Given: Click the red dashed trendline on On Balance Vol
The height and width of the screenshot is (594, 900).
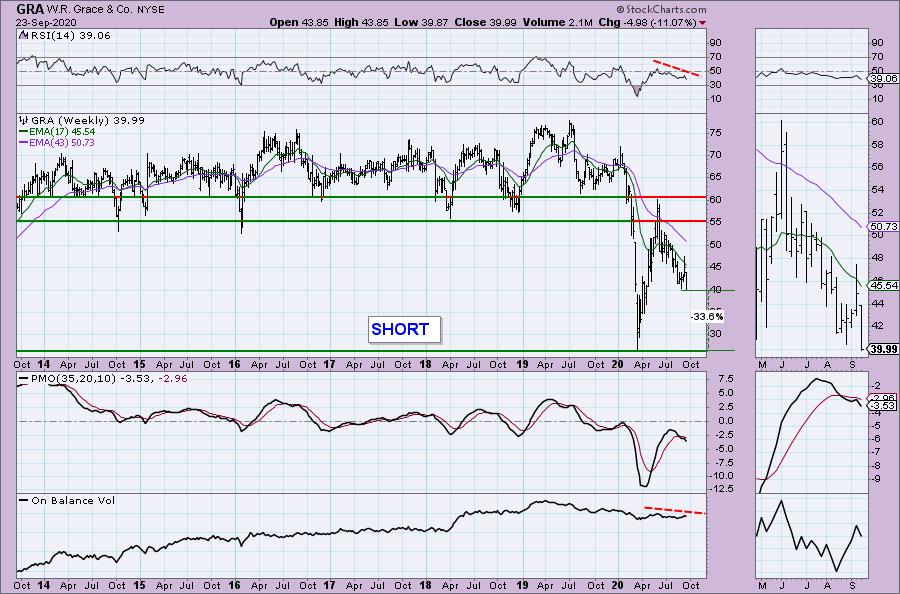Looking at the screenshot, I should [x=674, y=510].
